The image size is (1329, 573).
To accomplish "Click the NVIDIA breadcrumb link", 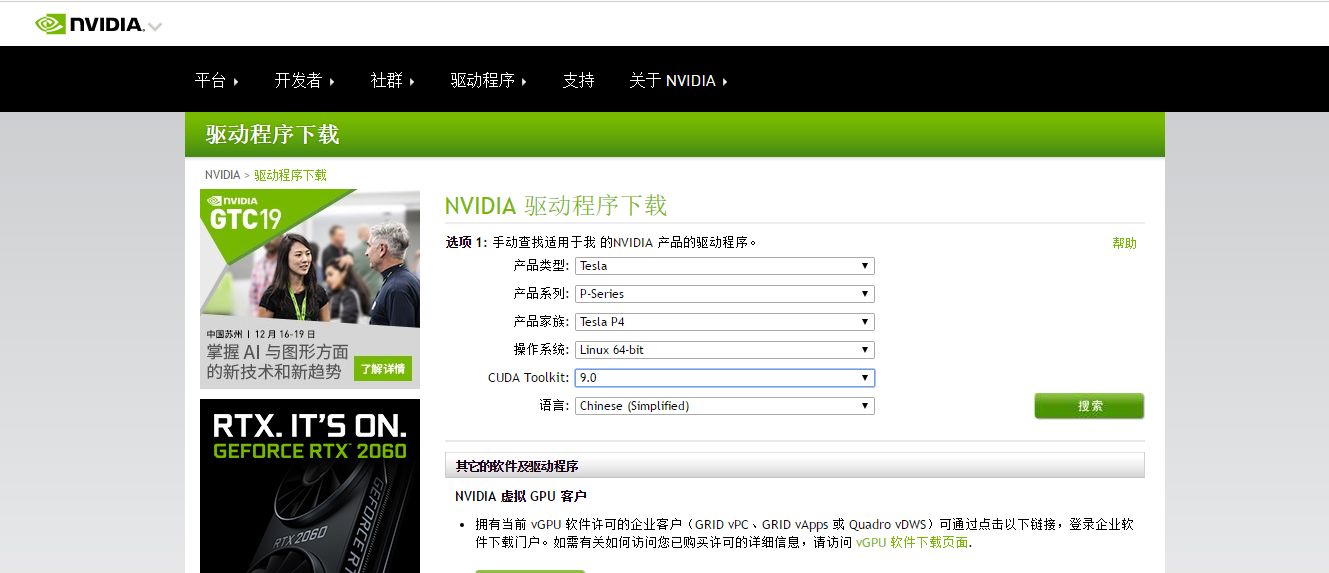I will [x=223, y=175].
